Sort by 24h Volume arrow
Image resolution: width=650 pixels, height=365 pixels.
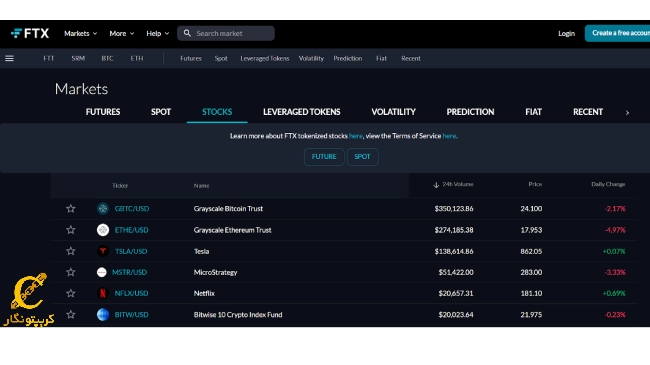[x=436, y=185]
